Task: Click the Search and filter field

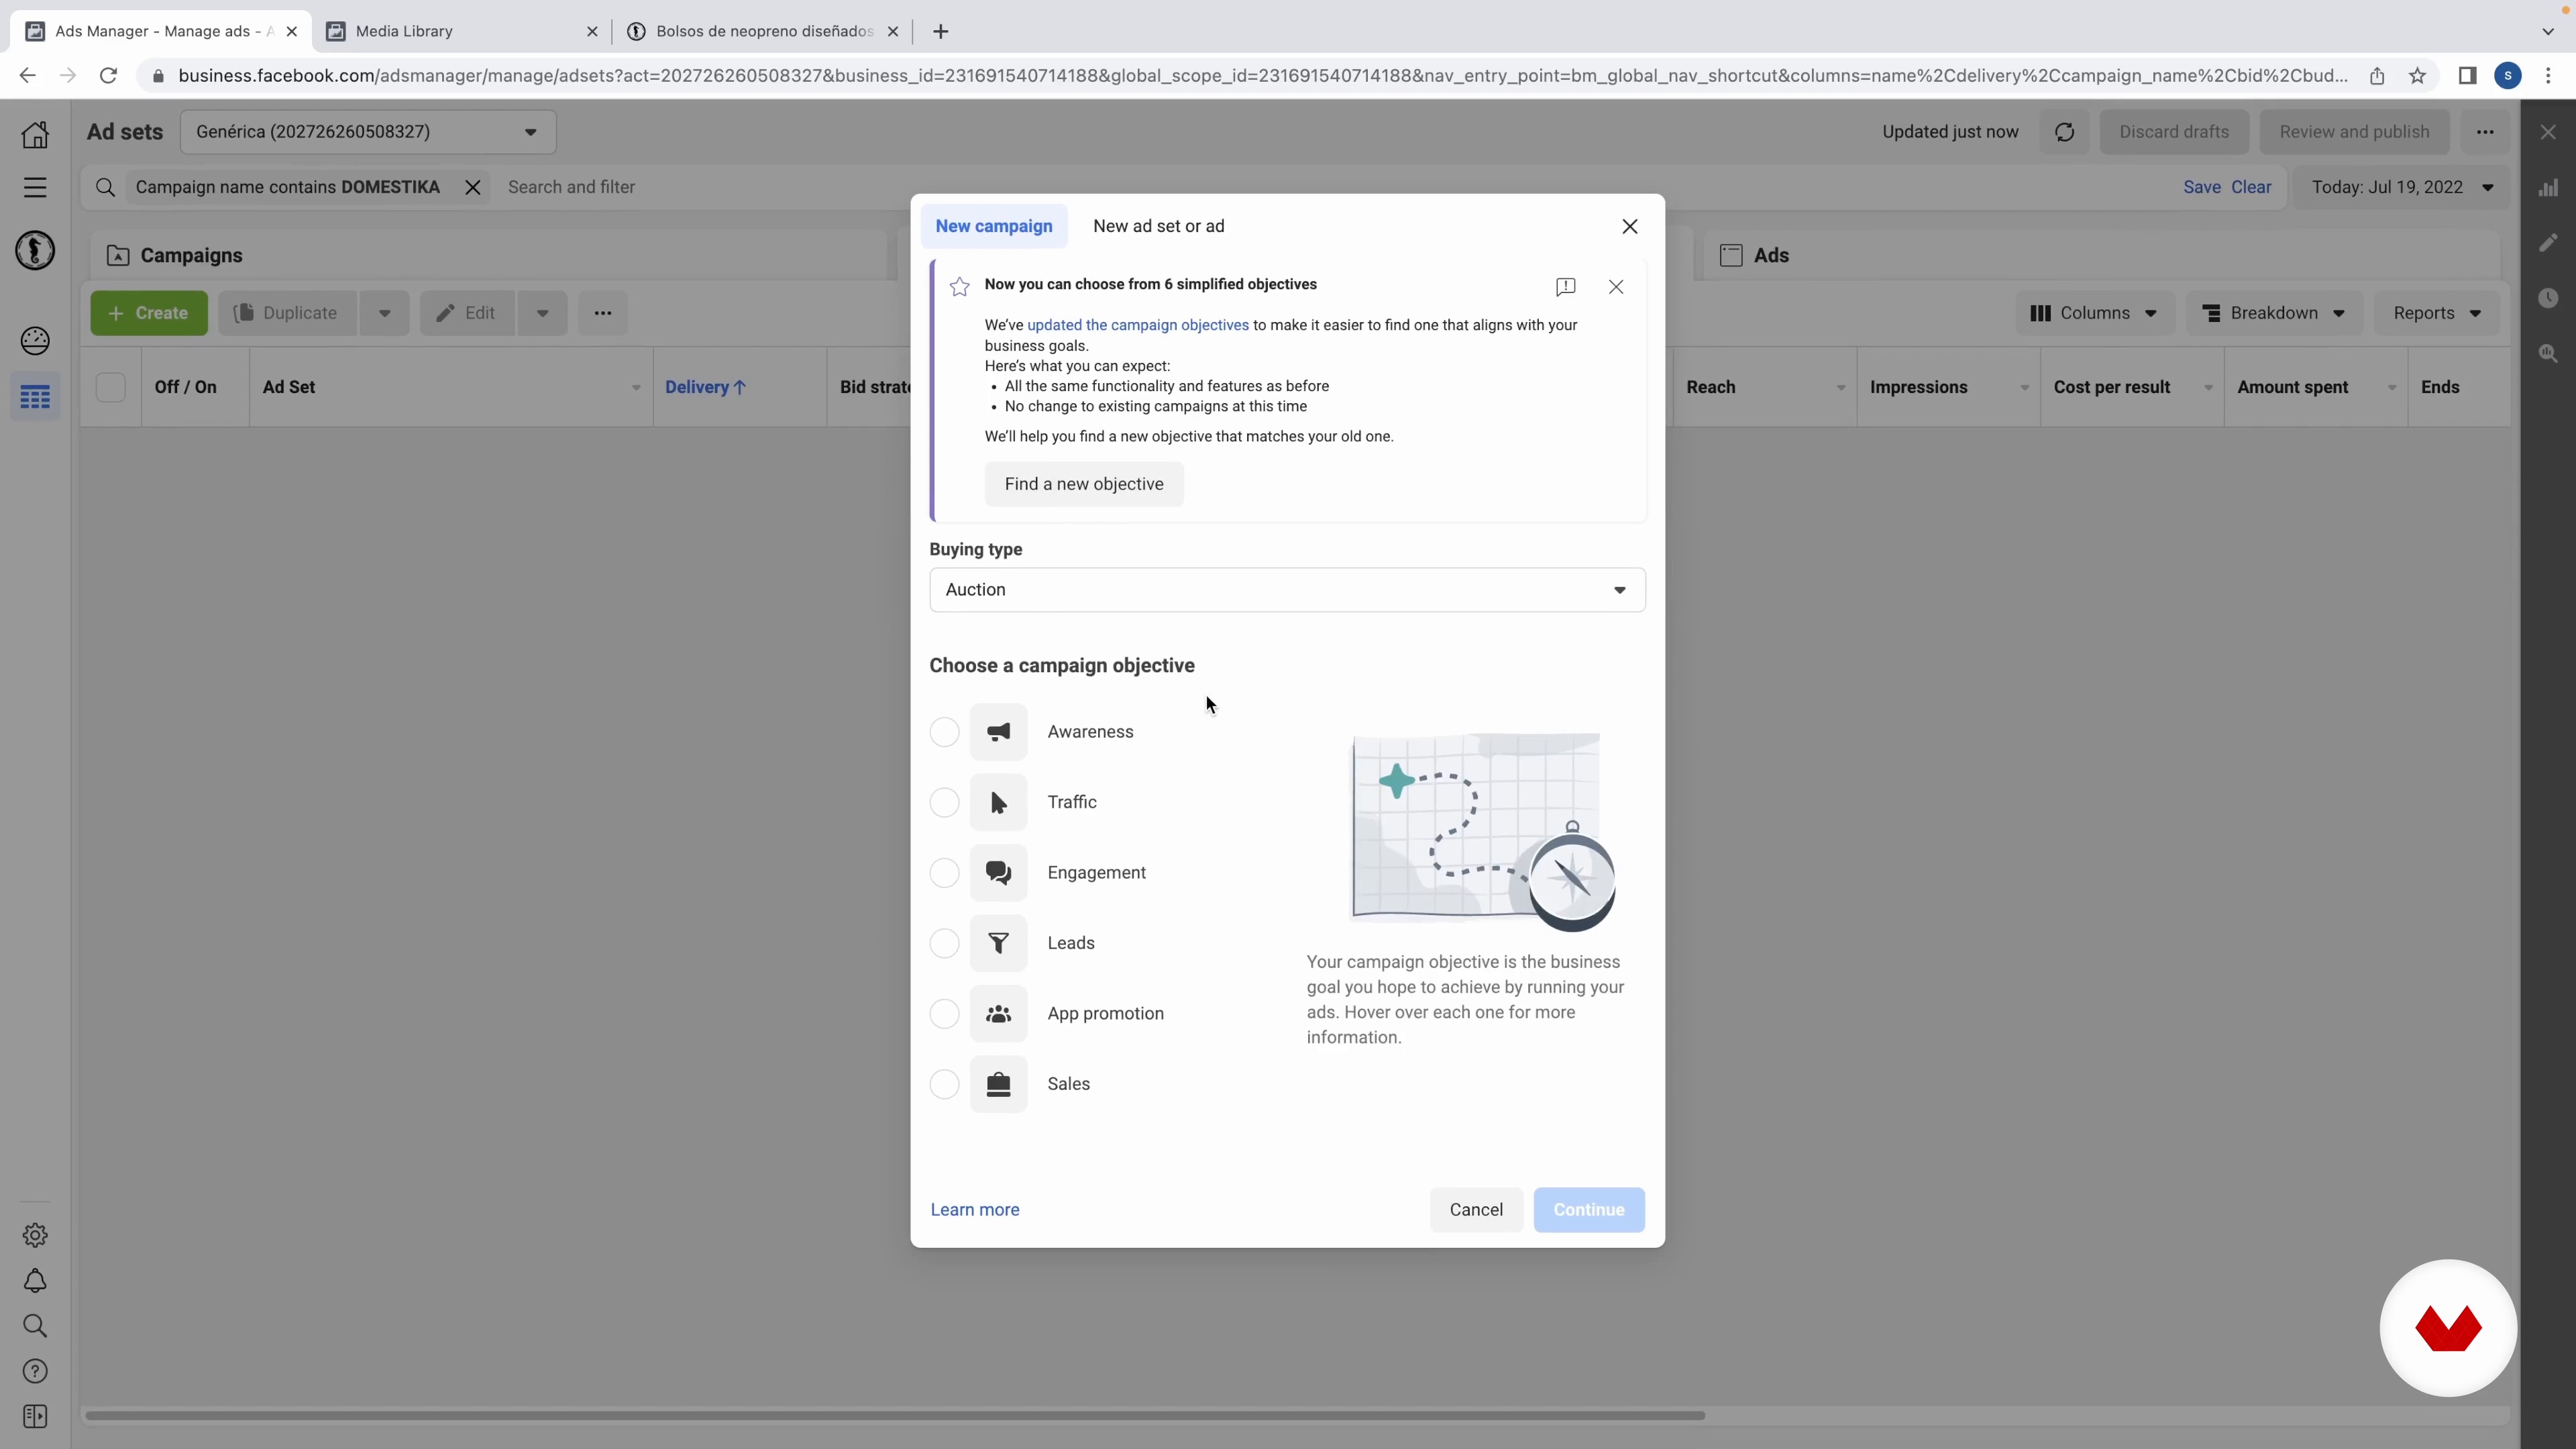Action: point(1330,187)
